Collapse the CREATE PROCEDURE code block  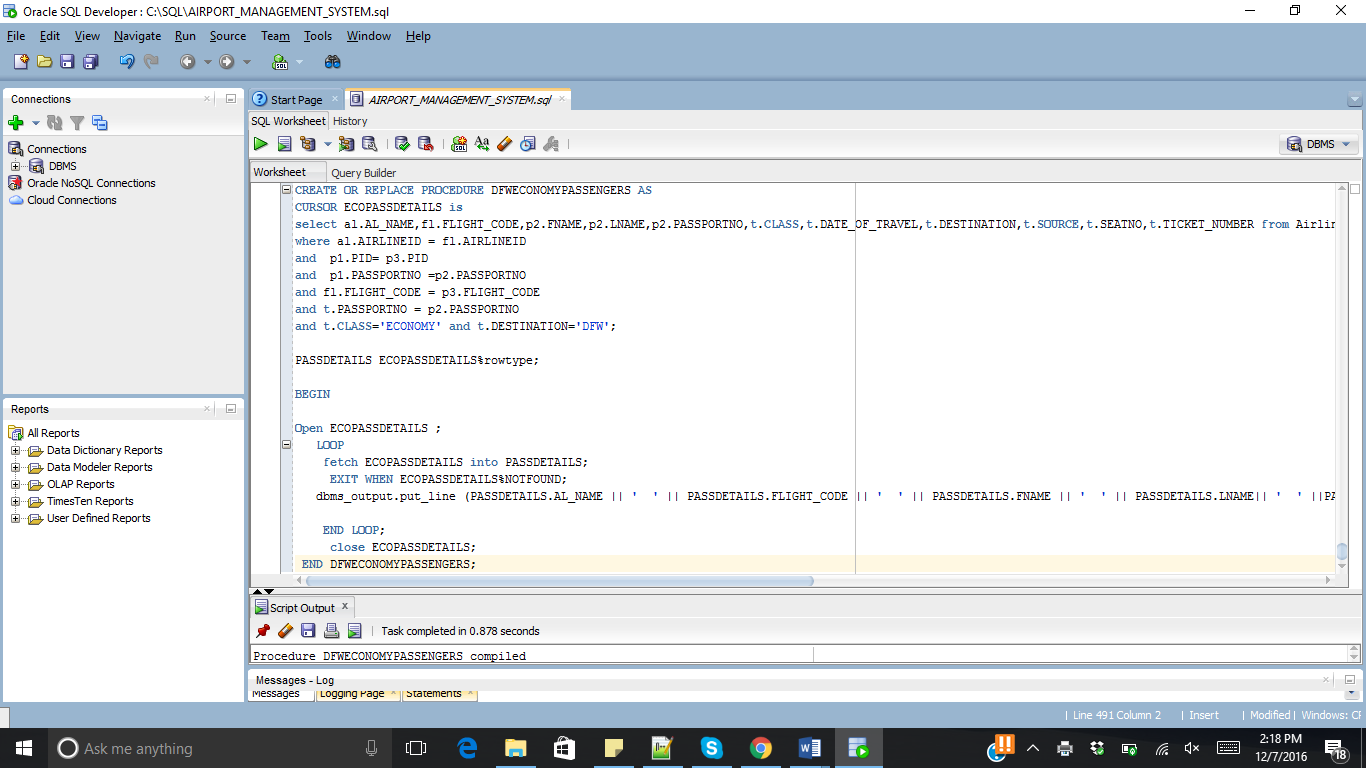point(288,190)
